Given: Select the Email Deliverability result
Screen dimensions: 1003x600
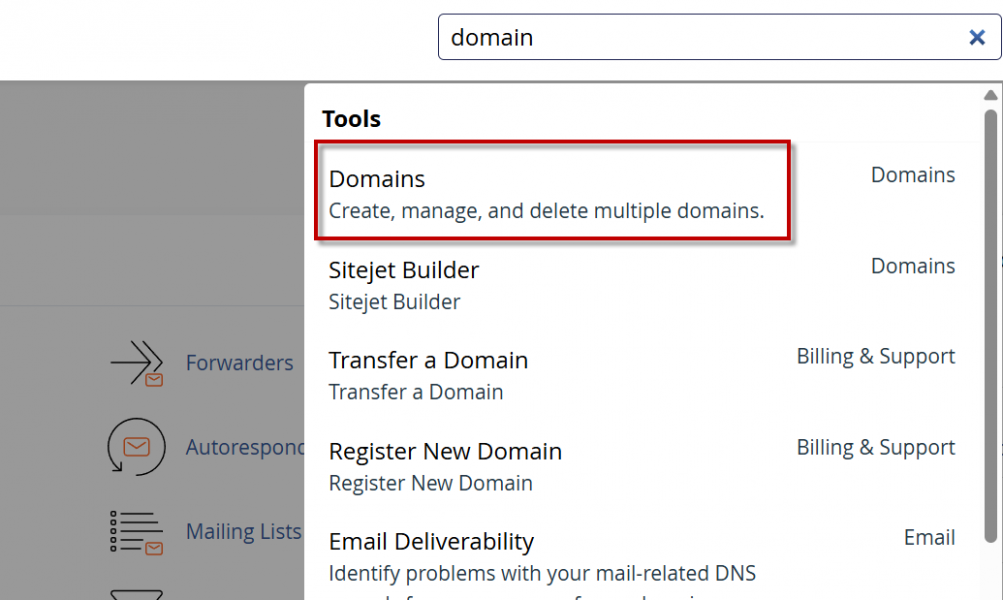Looking at the screenshot, I should point(431,542).
